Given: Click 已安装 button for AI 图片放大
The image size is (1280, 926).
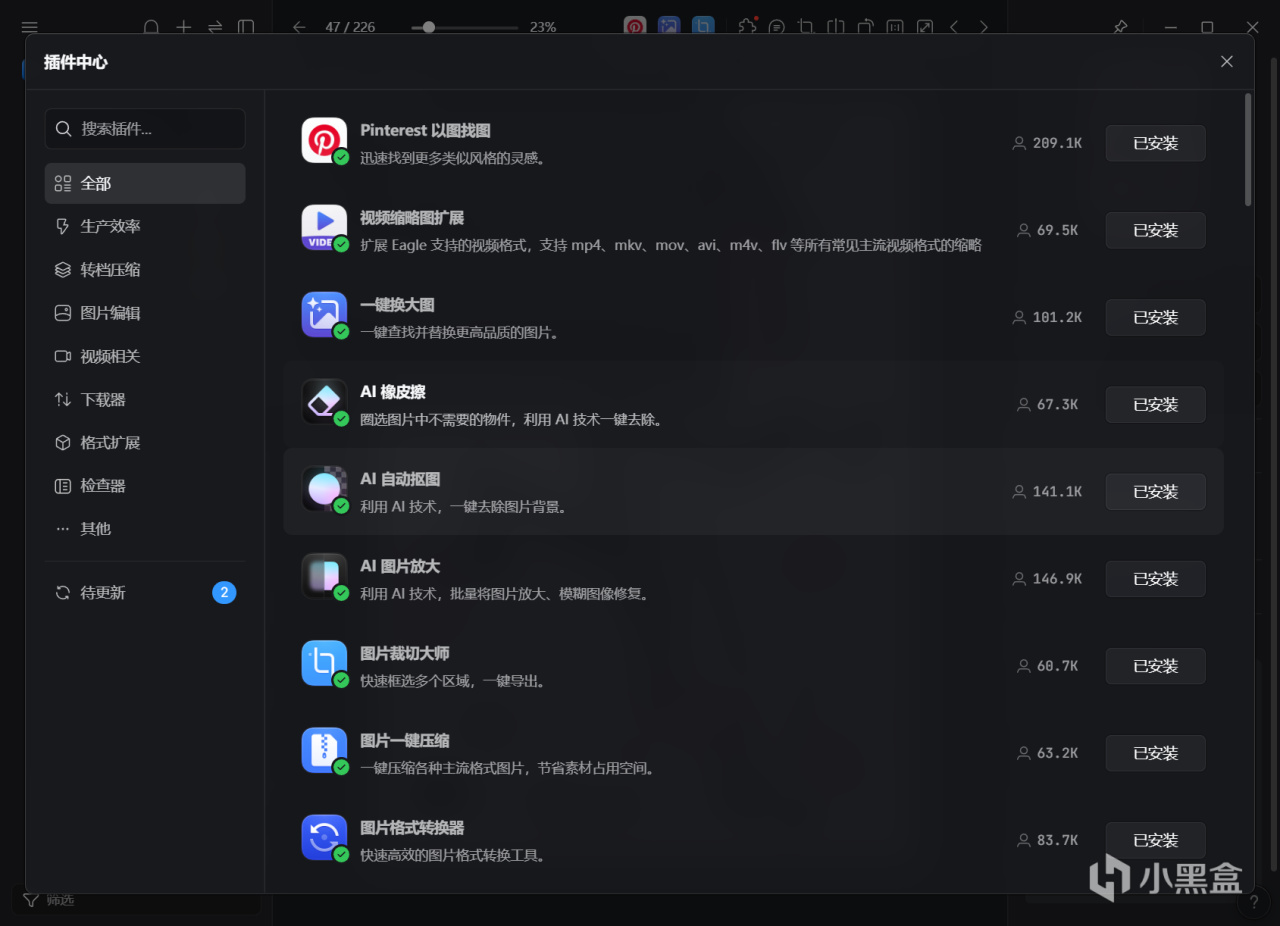Looking at the screenshot, I should pos(1155,579).
